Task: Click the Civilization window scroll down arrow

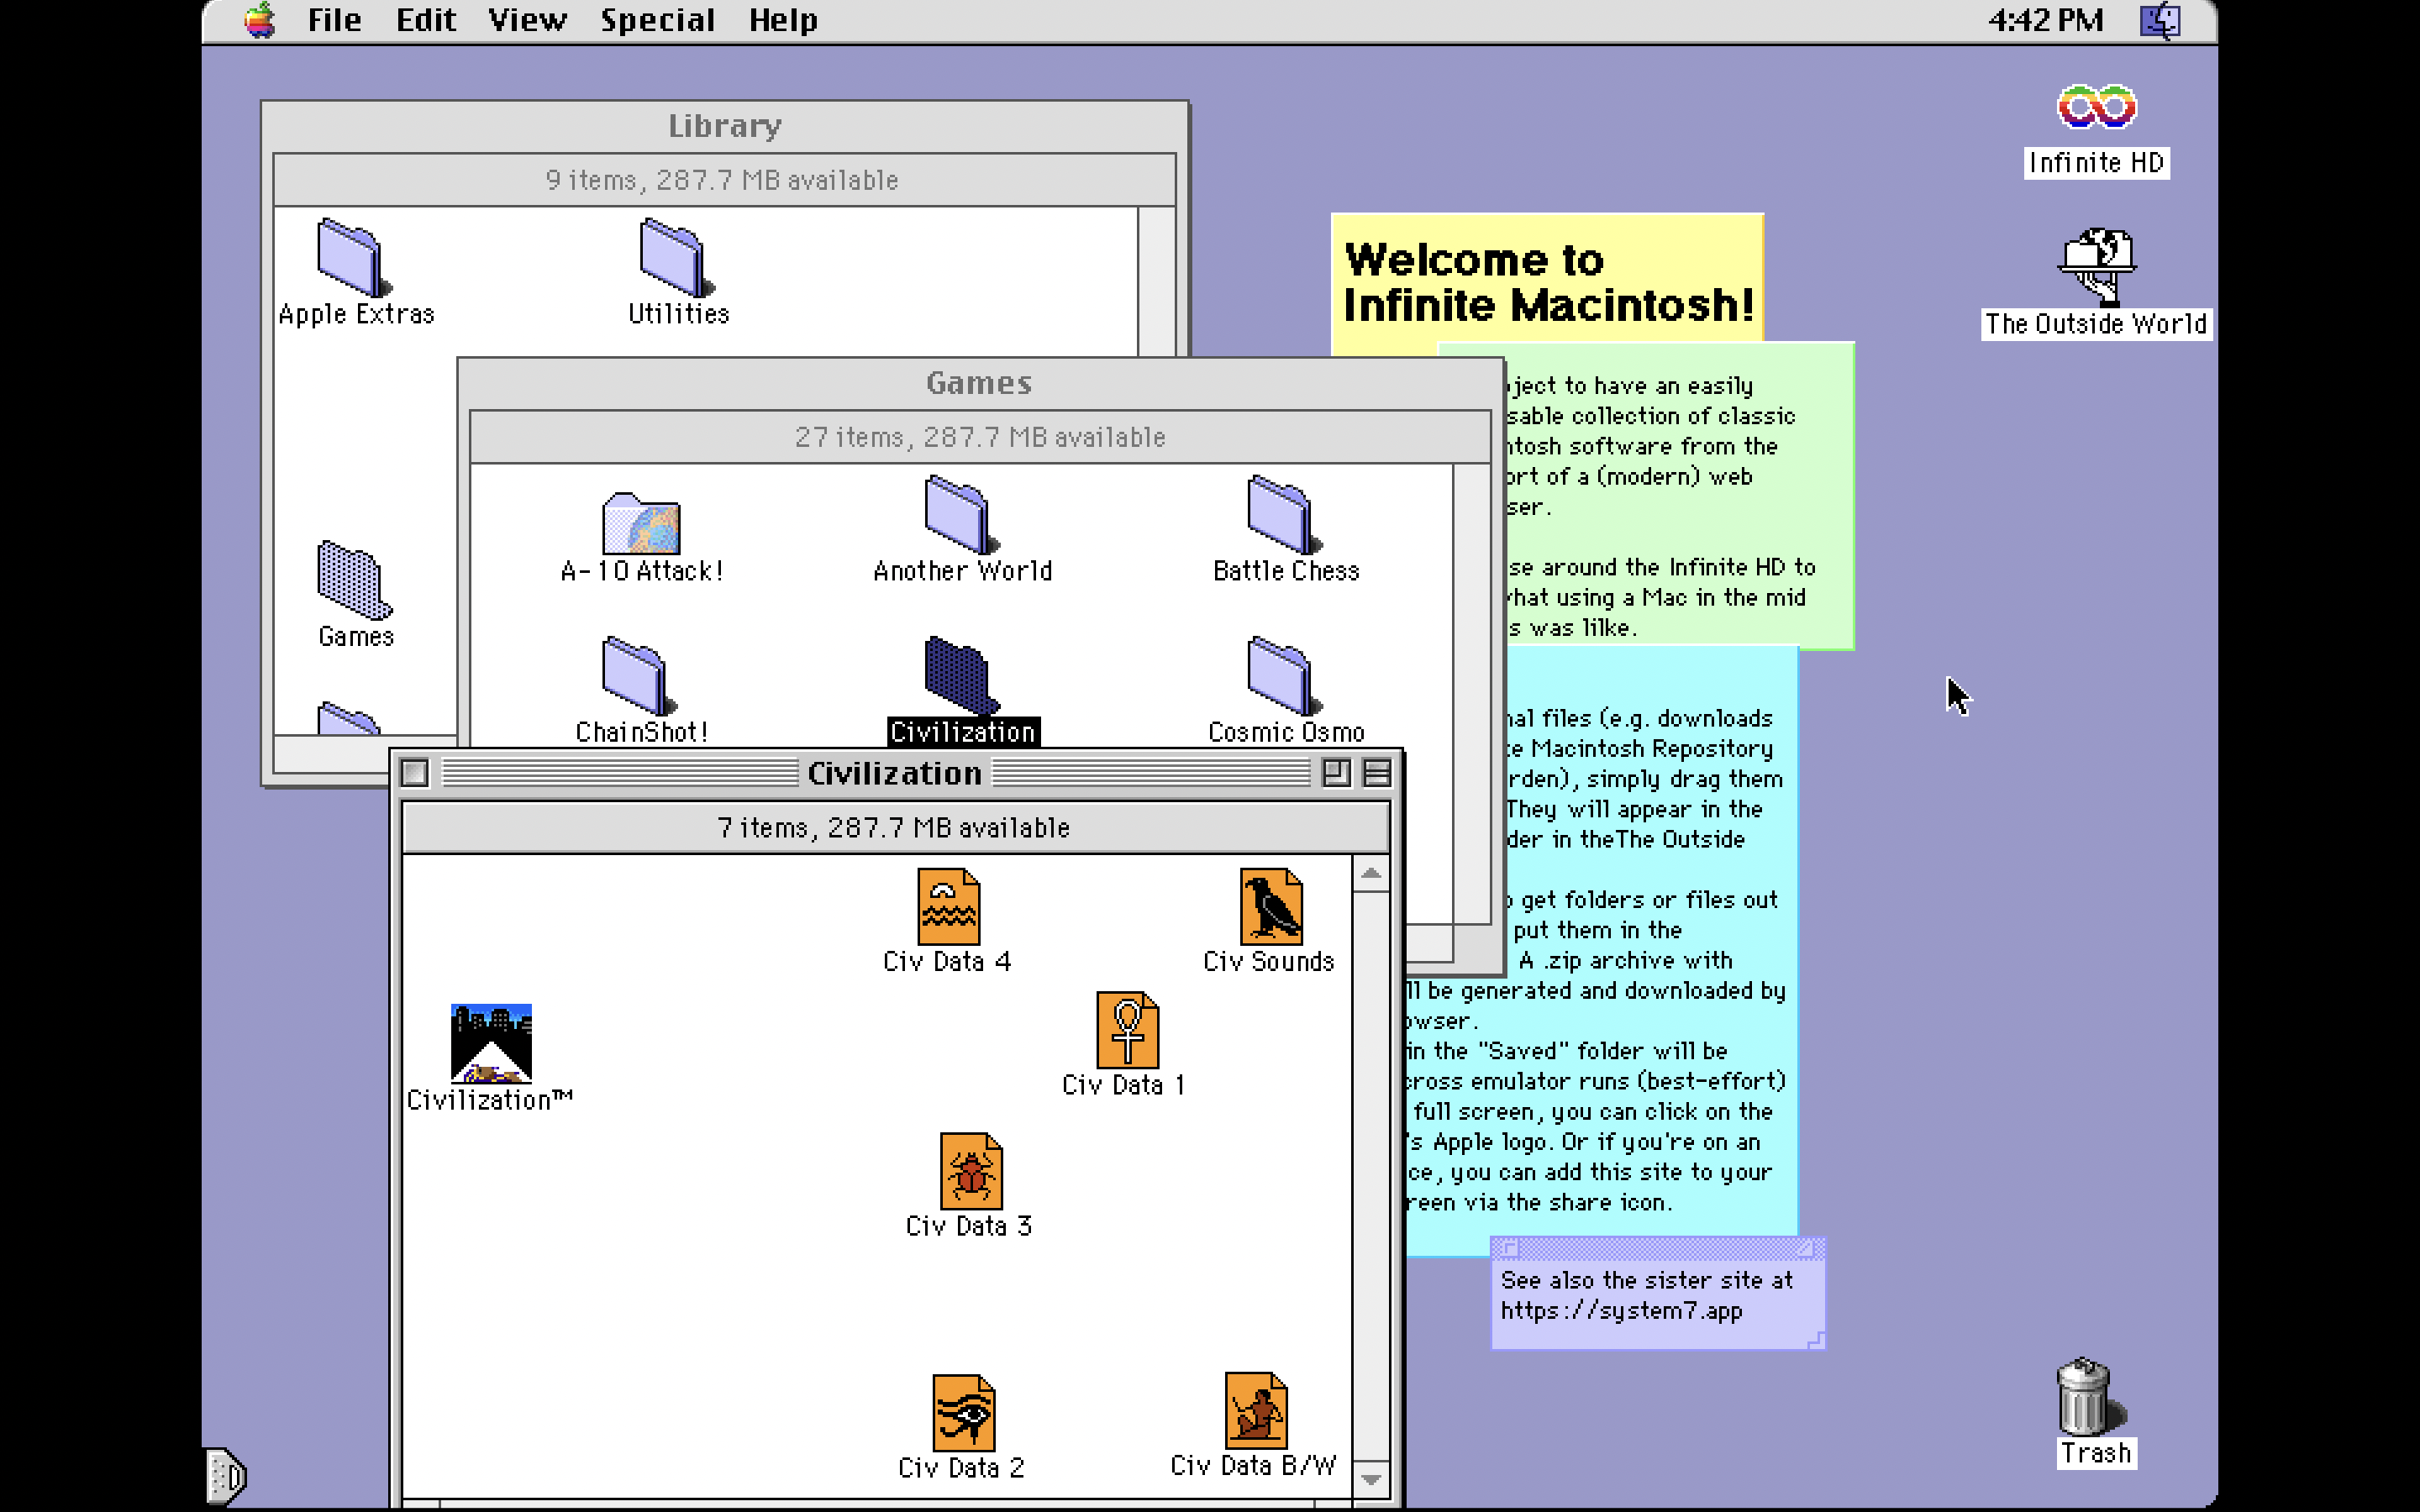Action: 1371,1479
